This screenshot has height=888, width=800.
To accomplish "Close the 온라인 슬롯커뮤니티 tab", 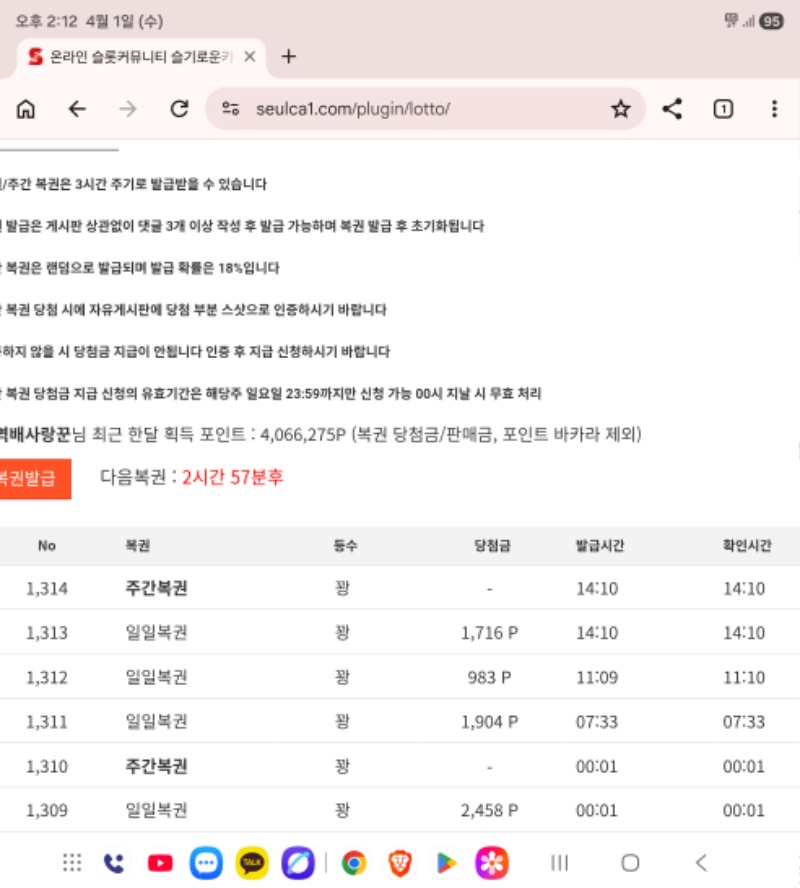I will pyautogui.click(x=250, y=57).
